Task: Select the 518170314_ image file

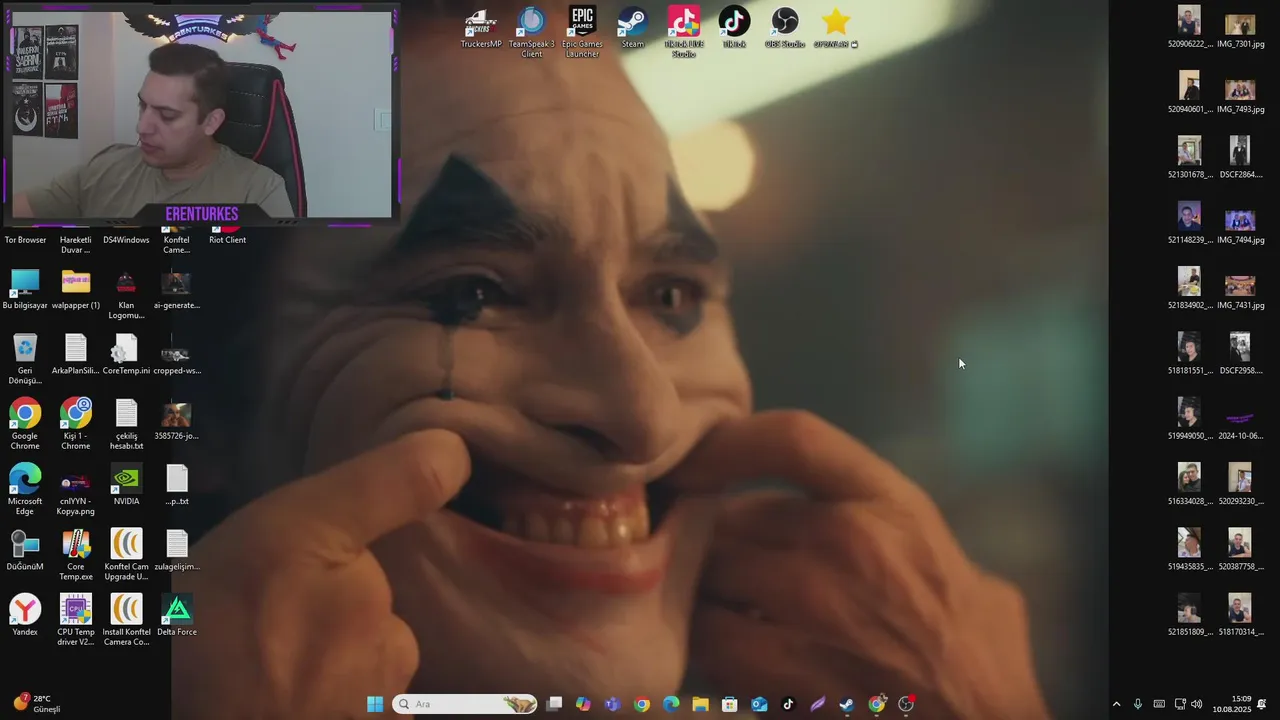Action: (1240, 615)
